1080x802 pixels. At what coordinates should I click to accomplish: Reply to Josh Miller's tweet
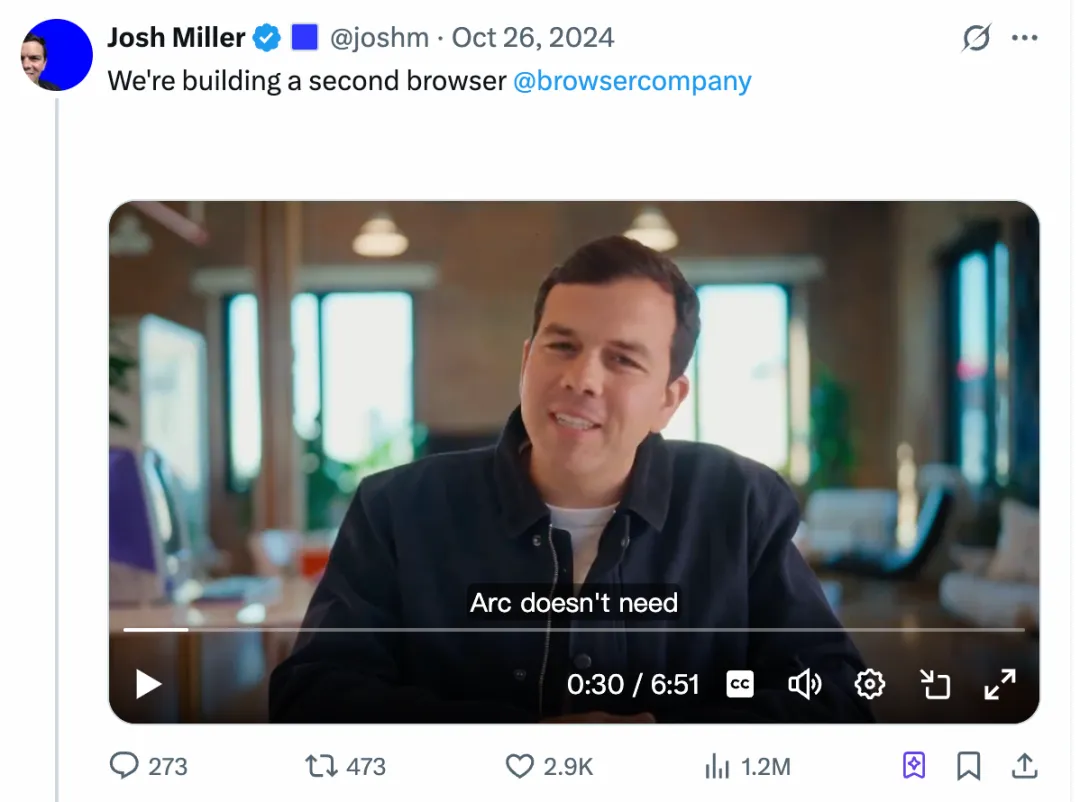(x=124, y=766)
